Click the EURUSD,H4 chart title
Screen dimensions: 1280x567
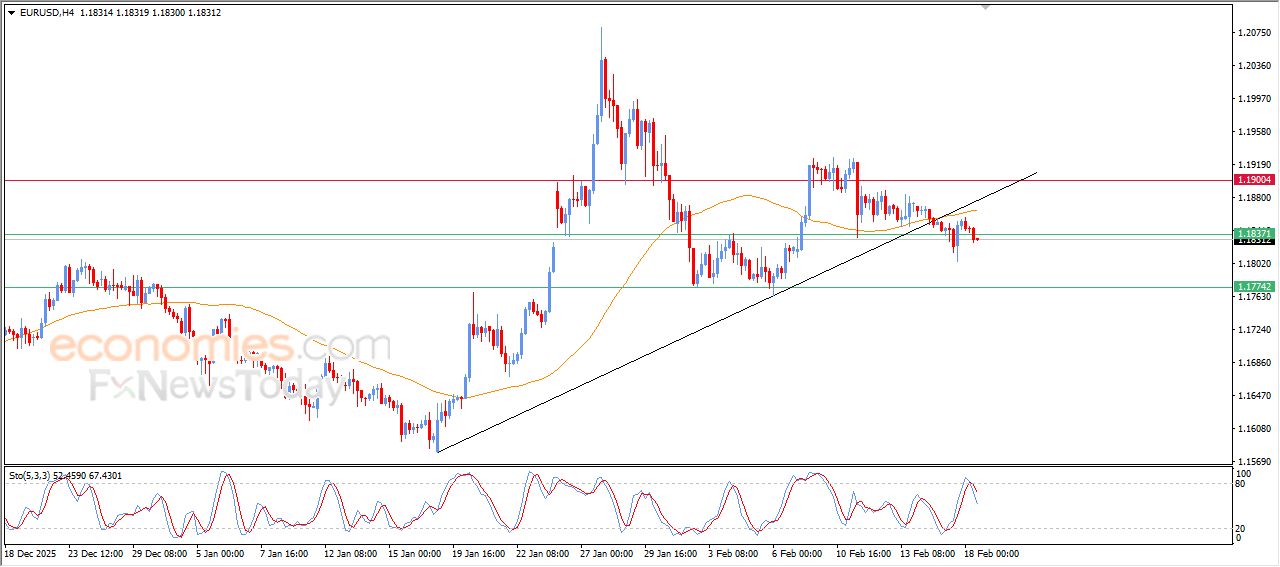pos(47,13)
